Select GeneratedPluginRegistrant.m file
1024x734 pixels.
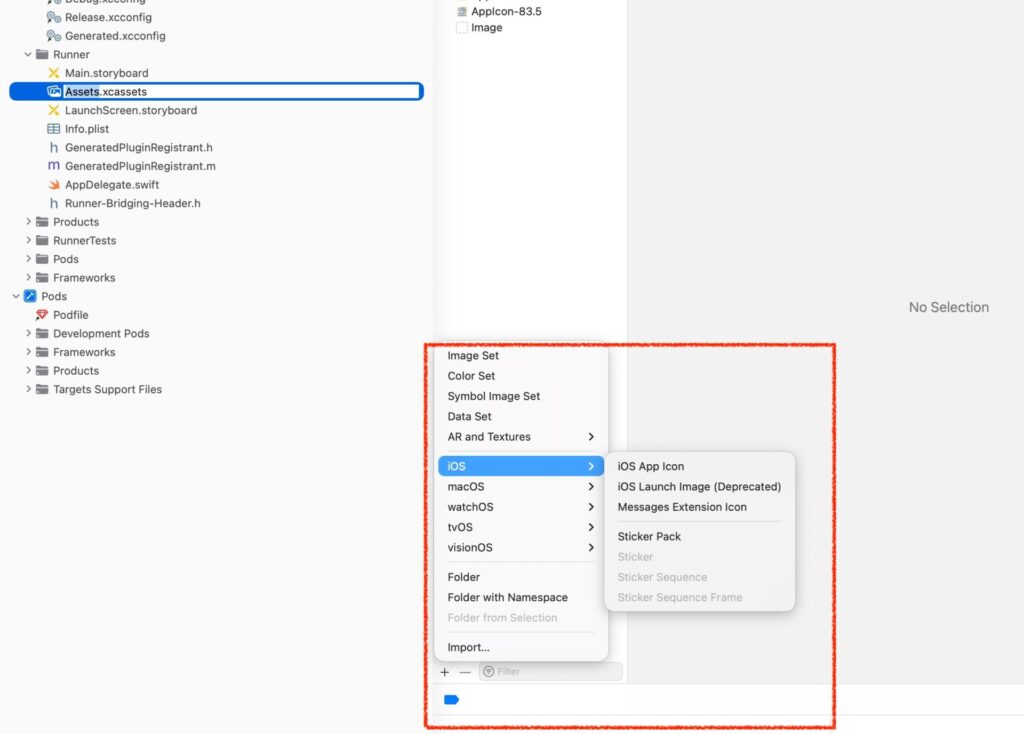tap(140, 166)
